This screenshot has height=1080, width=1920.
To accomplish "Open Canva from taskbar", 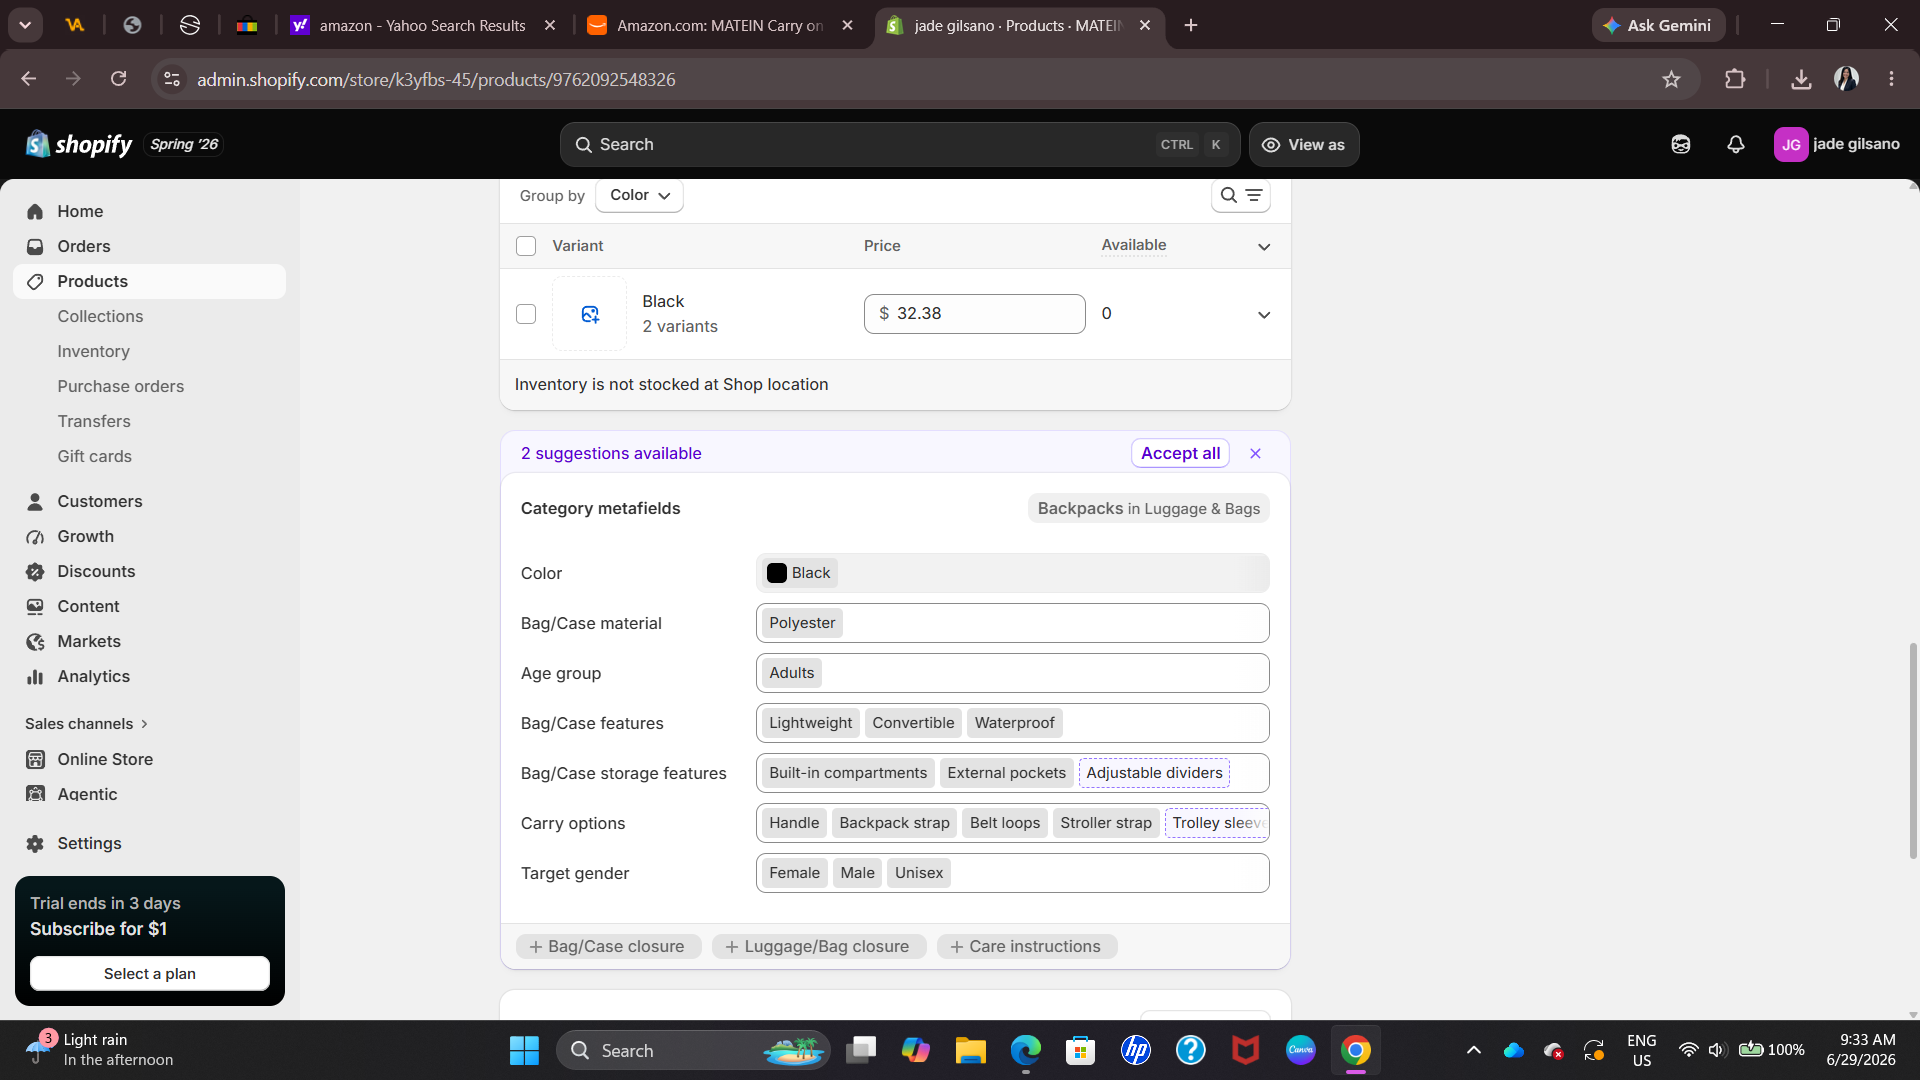I will coord(1300,1050).
